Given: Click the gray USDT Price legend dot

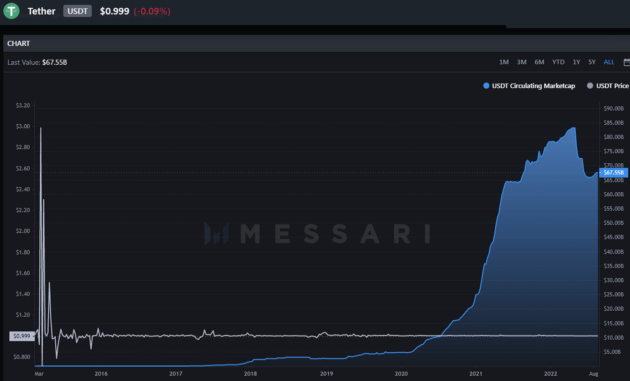Looking at the screenshot, I should [x=590, y=86].
